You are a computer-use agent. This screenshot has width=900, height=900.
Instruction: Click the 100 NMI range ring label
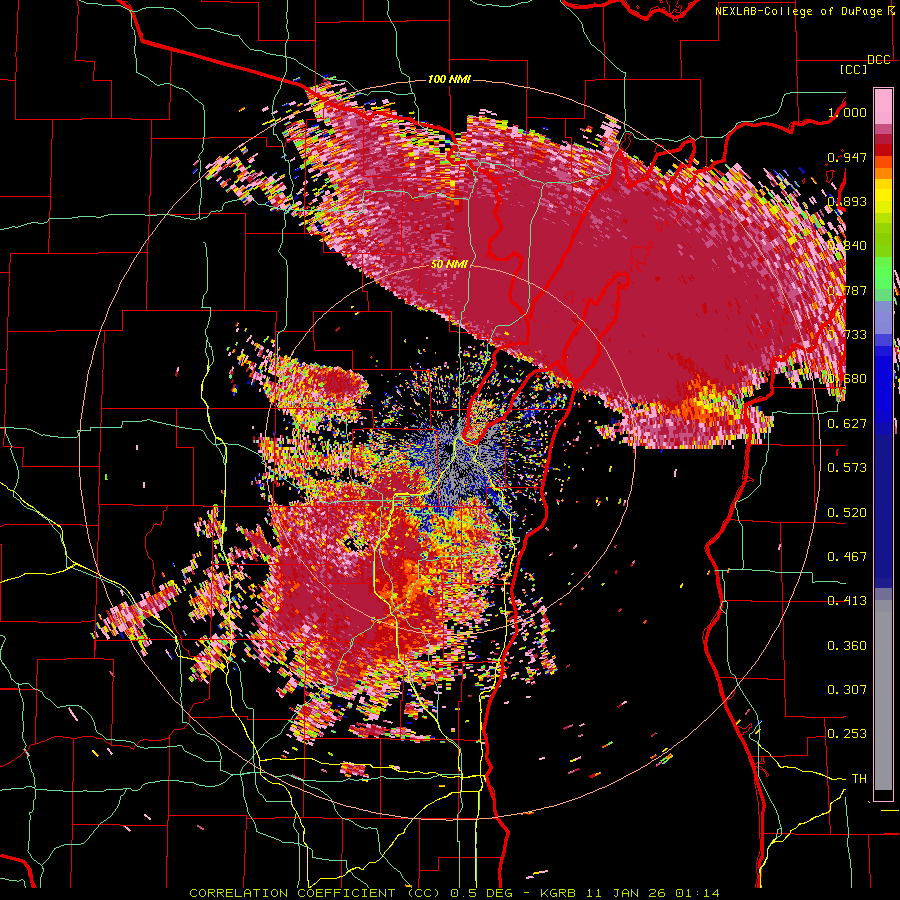click(x=449, y=79)
